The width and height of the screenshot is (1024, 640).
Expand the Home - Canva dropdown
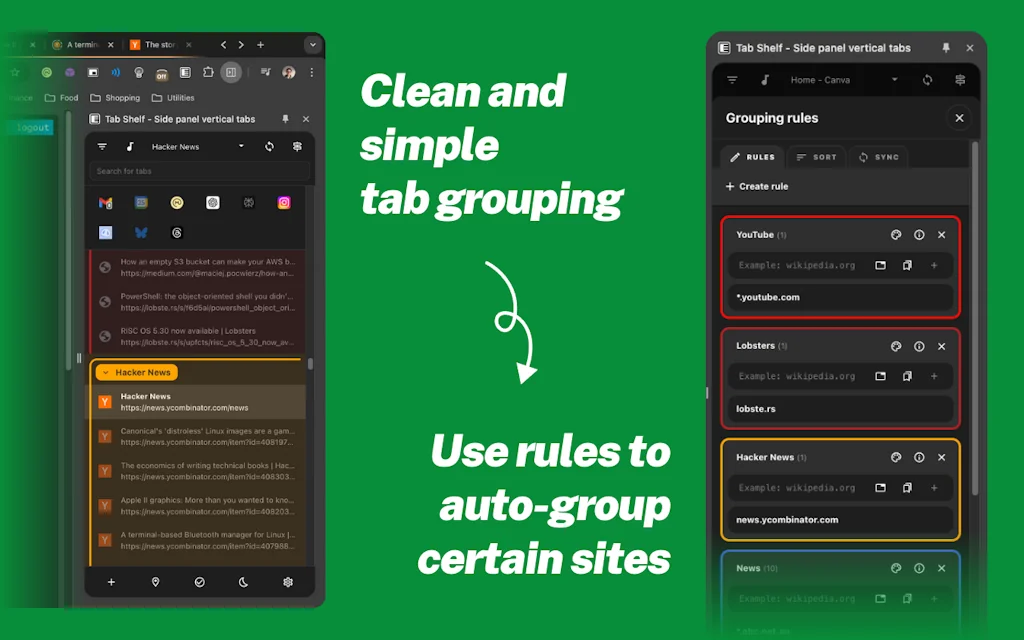pyautogui.click(x=893, y=80)
